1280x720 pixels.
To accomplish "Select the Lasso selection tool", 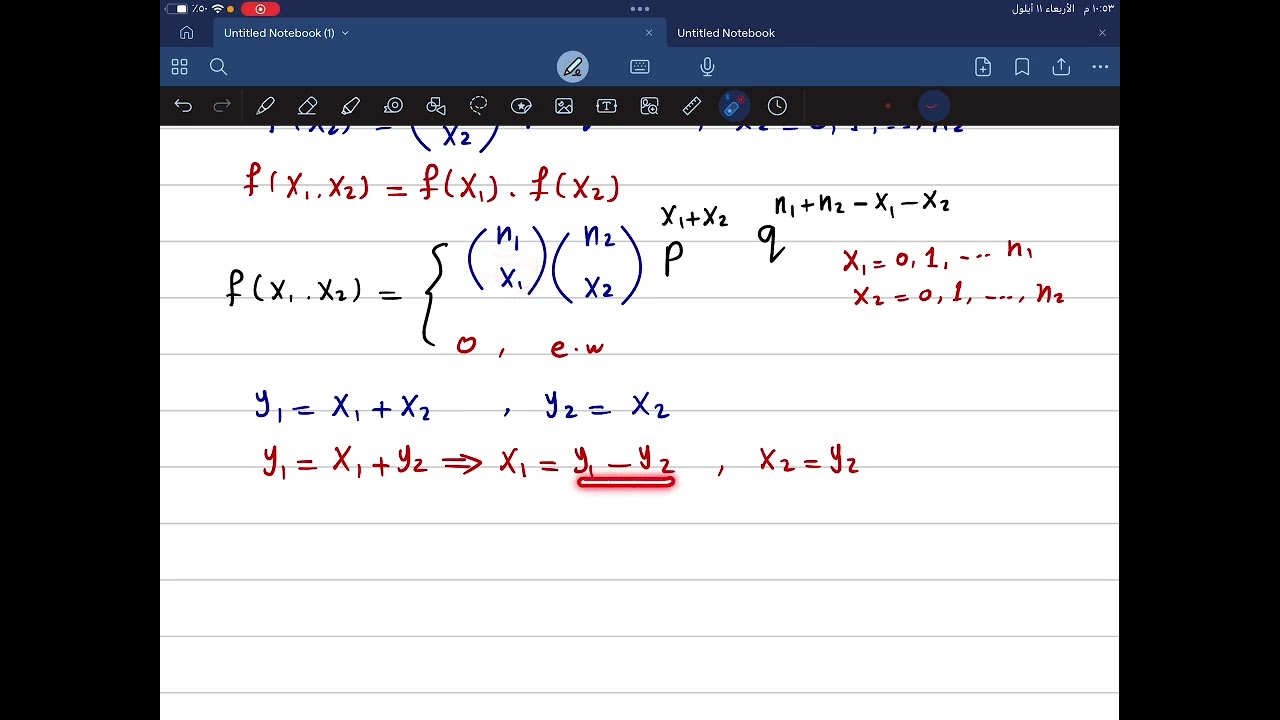I will pos(479,105).
